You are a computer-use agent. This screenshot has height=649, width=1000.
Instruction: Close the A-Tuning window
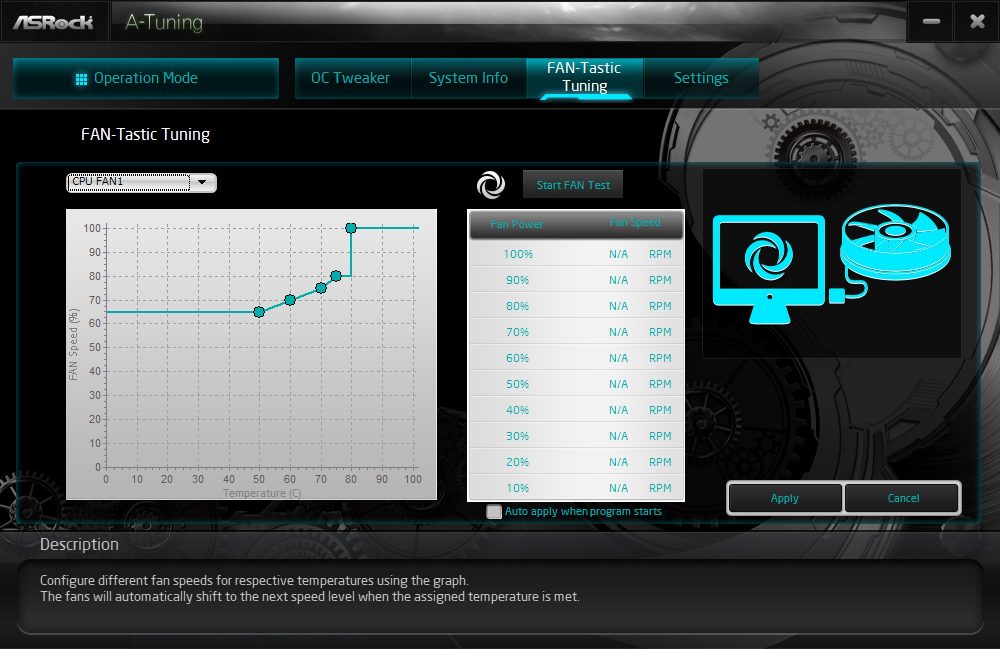click(x=977, y=22)
